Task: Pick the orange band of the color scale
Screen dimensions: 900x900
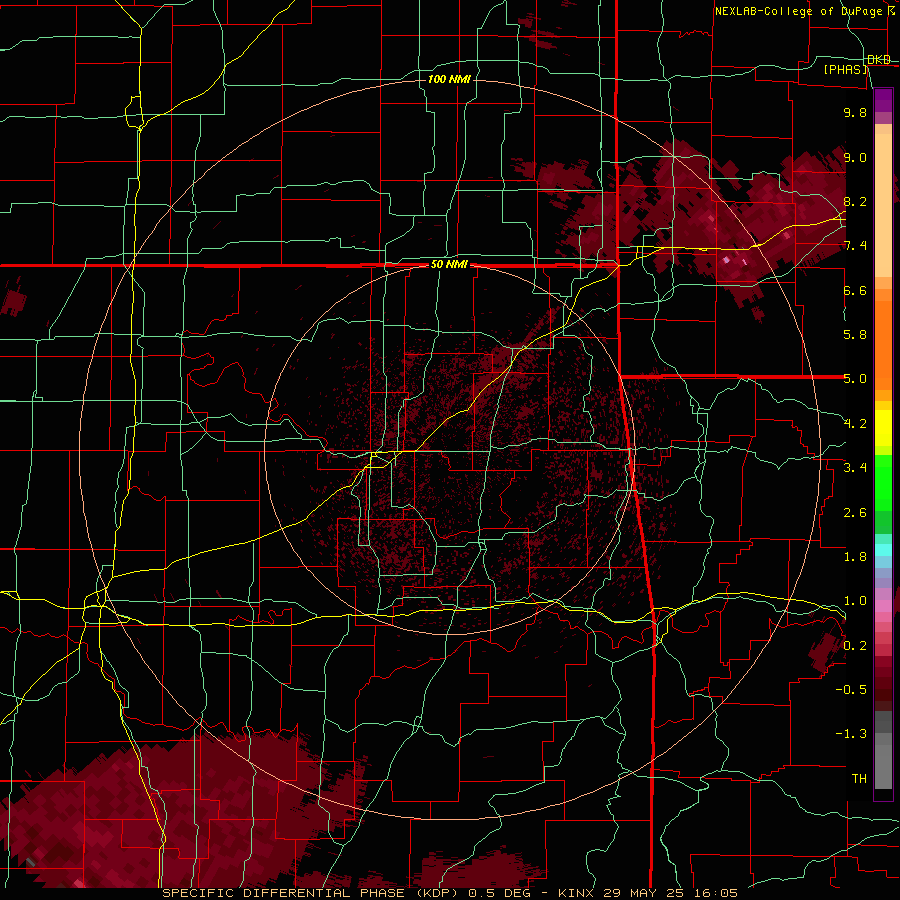Action: click(x=883, y=344)
